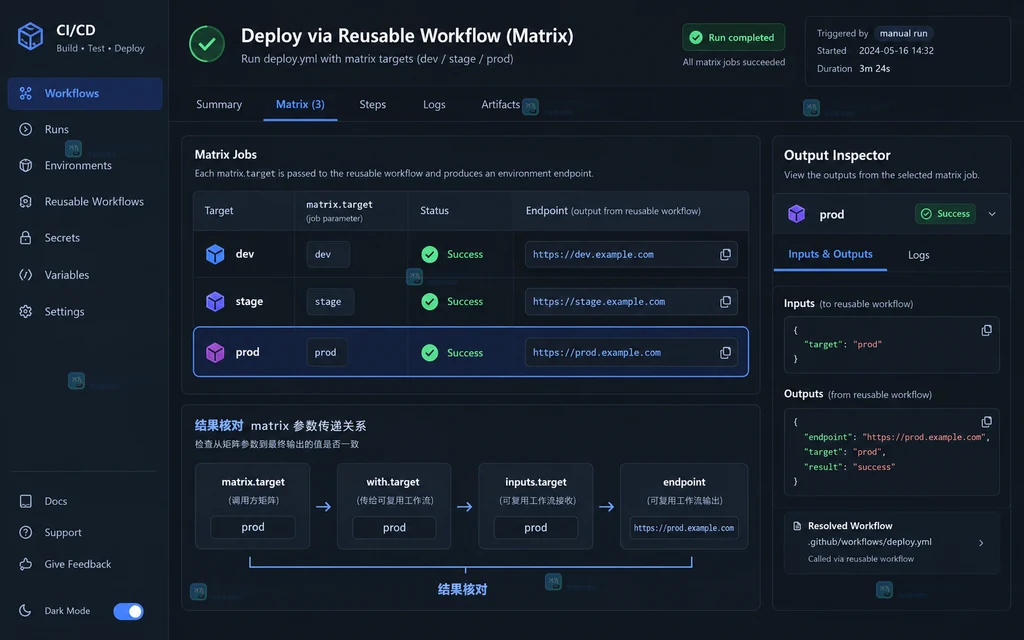The height and width of the screenshot is (640, 1024).
Task: Click the blue dev cube icon
Action: [215, 254]
